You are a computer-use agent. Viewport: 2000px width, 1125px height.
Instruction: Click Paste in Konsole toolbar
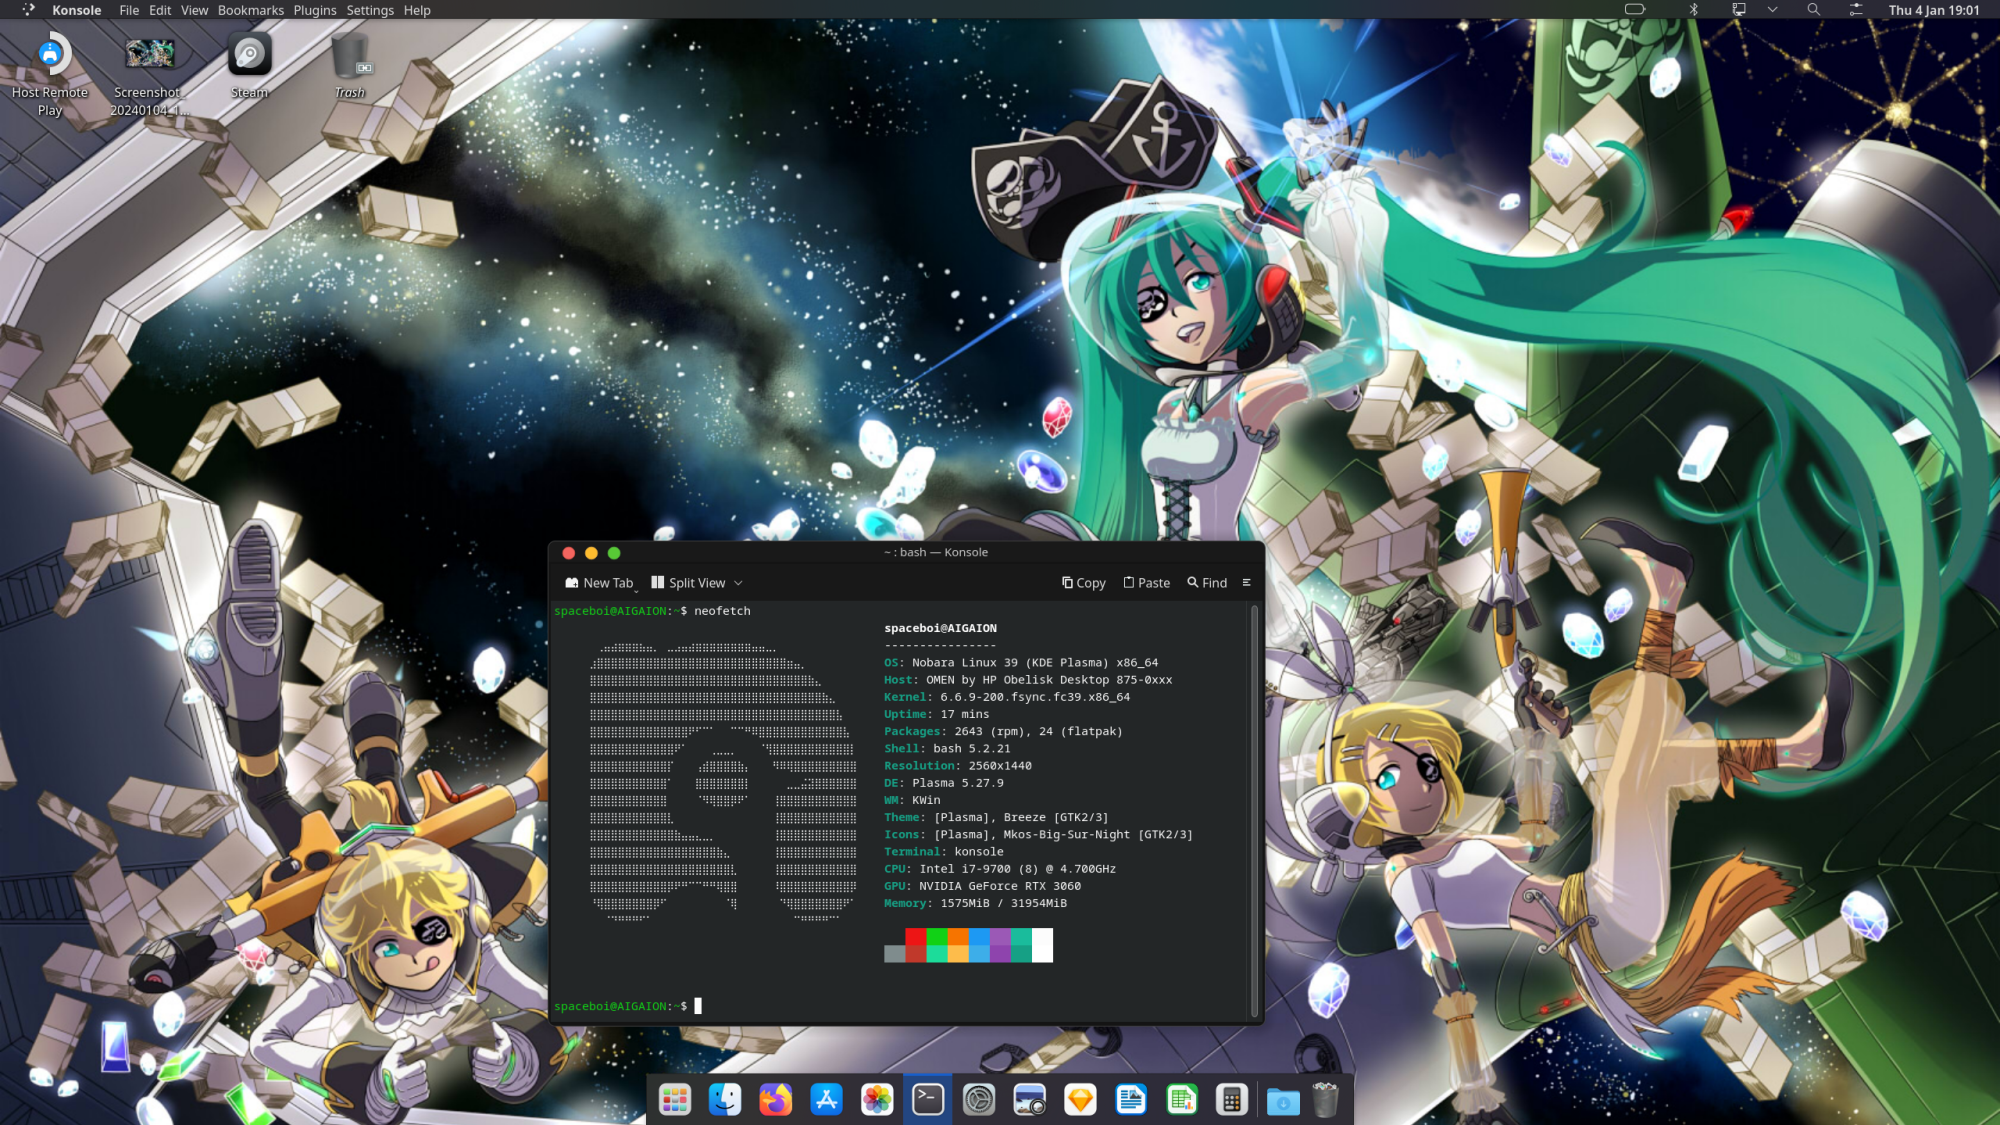click(1146, 583)
